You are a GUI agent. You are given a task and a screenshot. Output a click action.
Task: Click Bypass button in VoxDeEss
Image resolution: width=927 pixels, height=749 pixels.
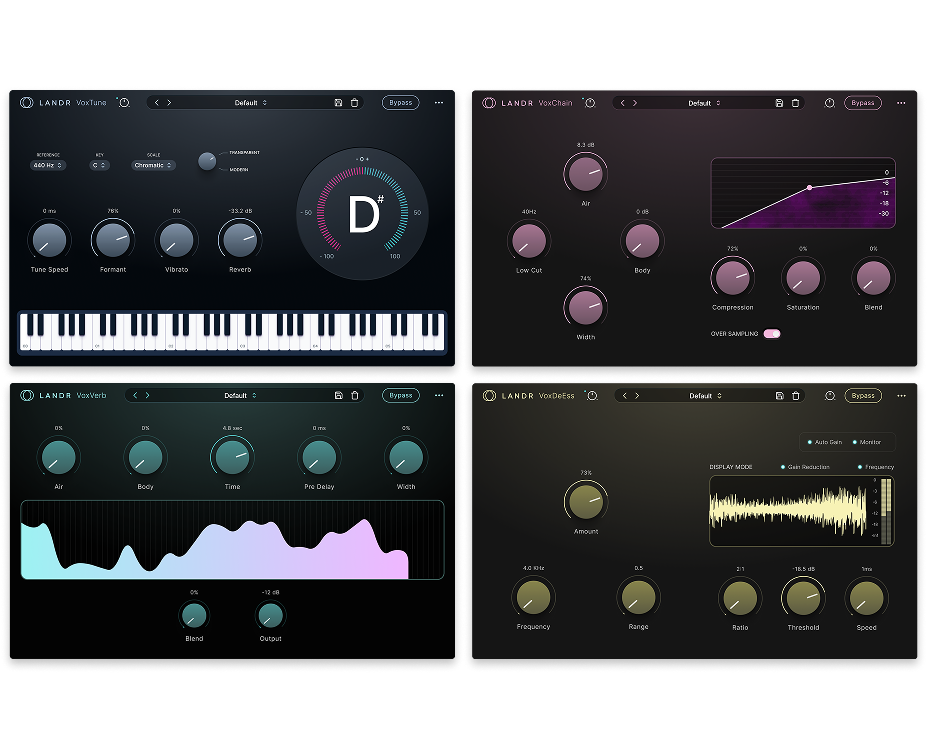(x=863, y=395)
